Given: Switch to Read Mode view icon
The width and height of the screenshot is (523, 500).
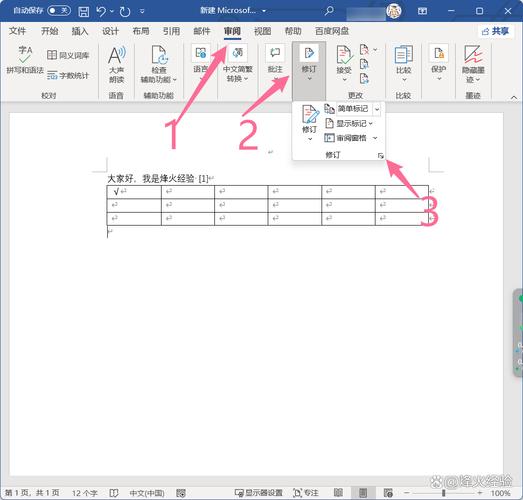Looking at the screenshot, I should pos(338,493).
